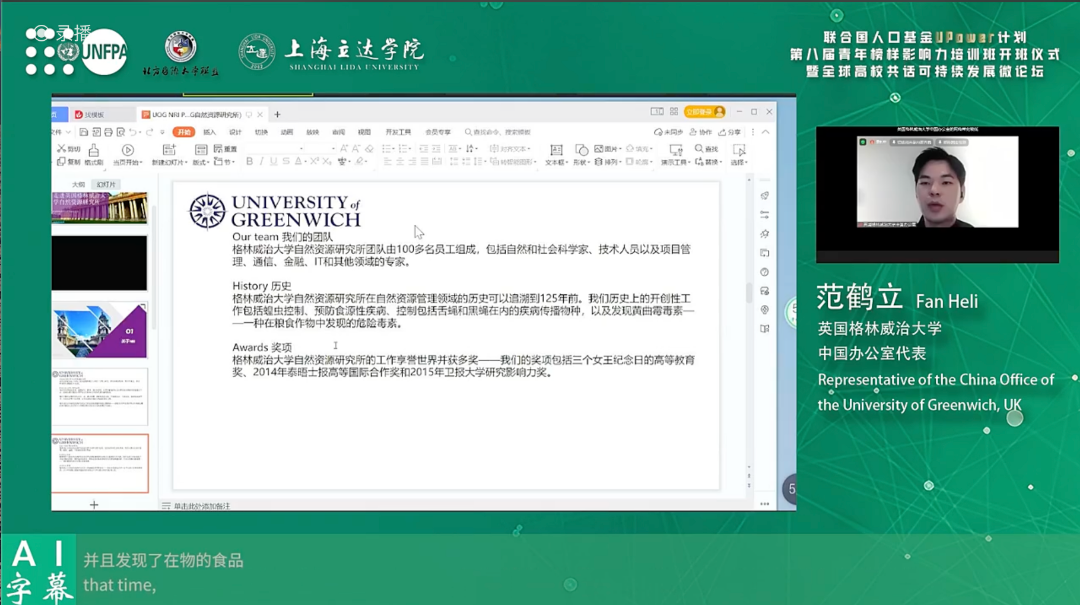Screen dimensions: 1080x605
Task: Add slide with plus below thumbnails
Action: click(94, 505)
